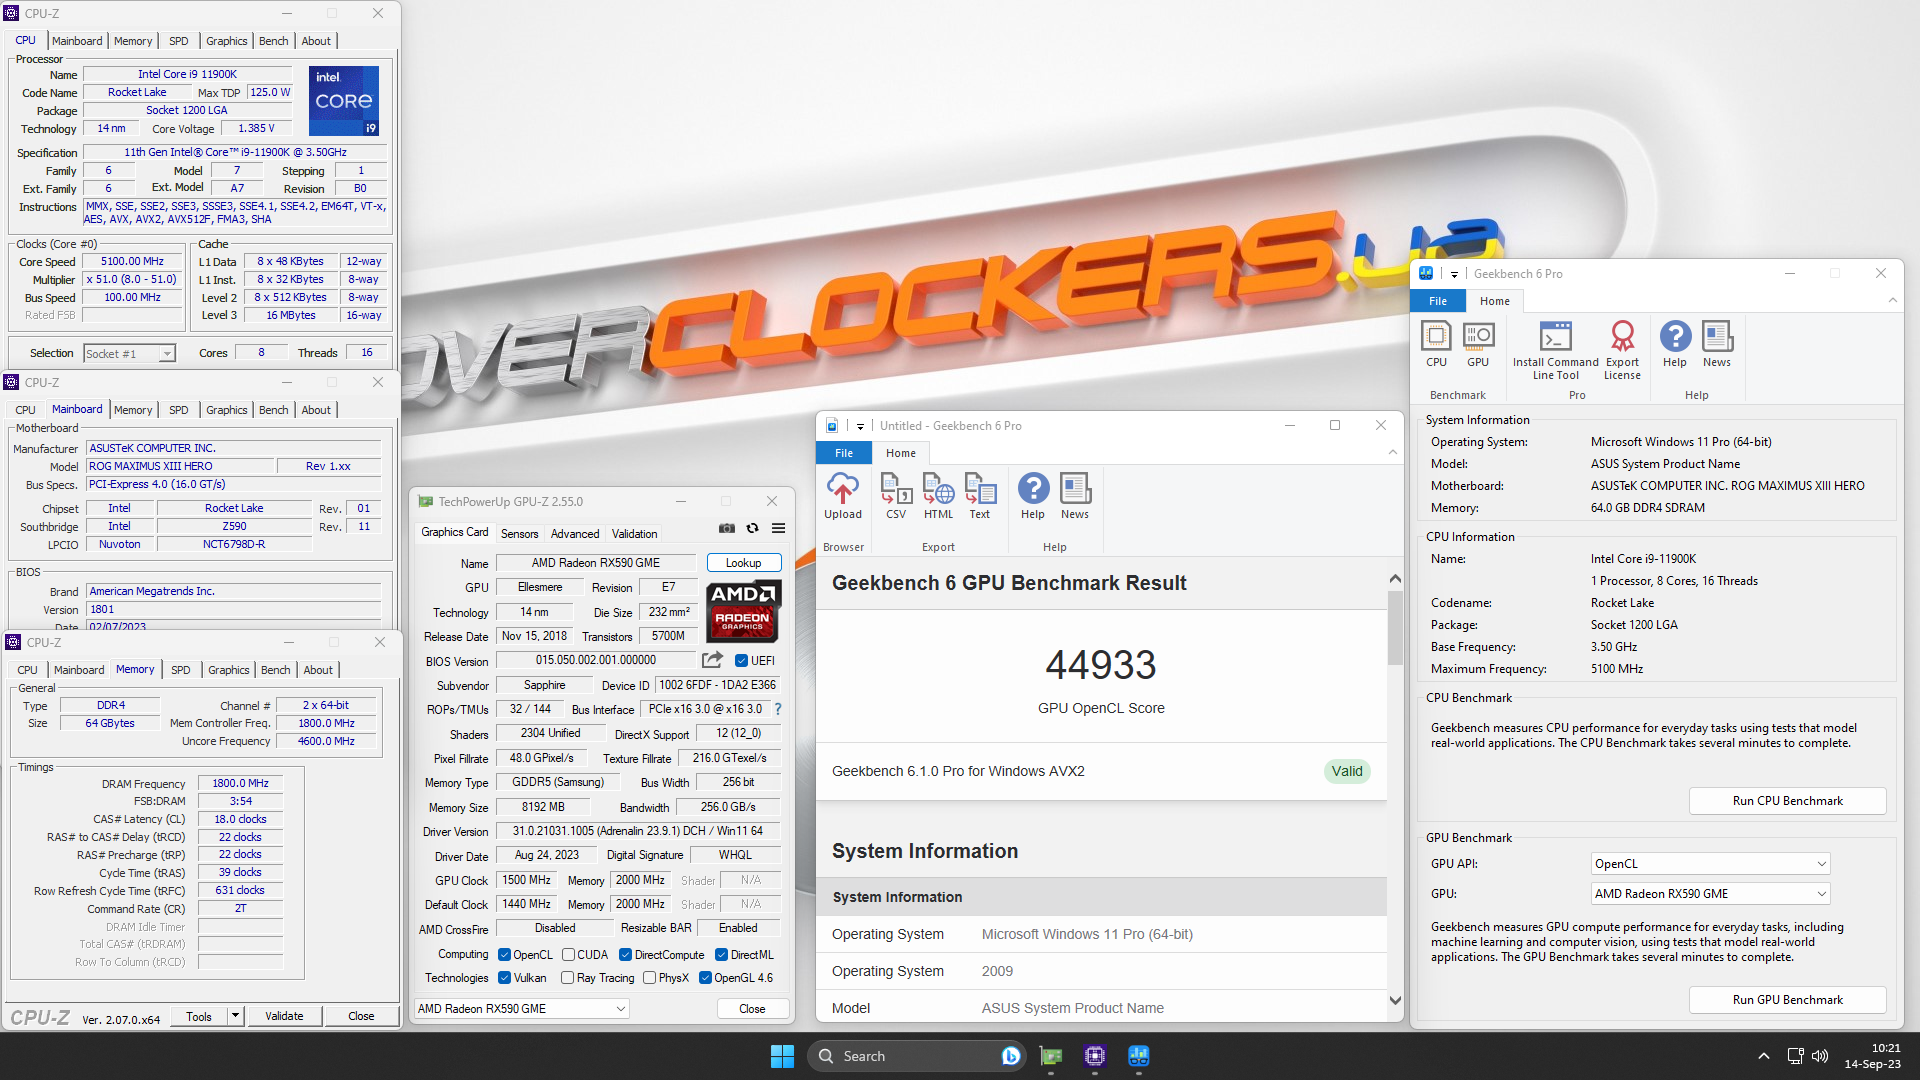Open Bing chat icon in taskbar search
1920x1080 pixels.
click(1010, 1056)
